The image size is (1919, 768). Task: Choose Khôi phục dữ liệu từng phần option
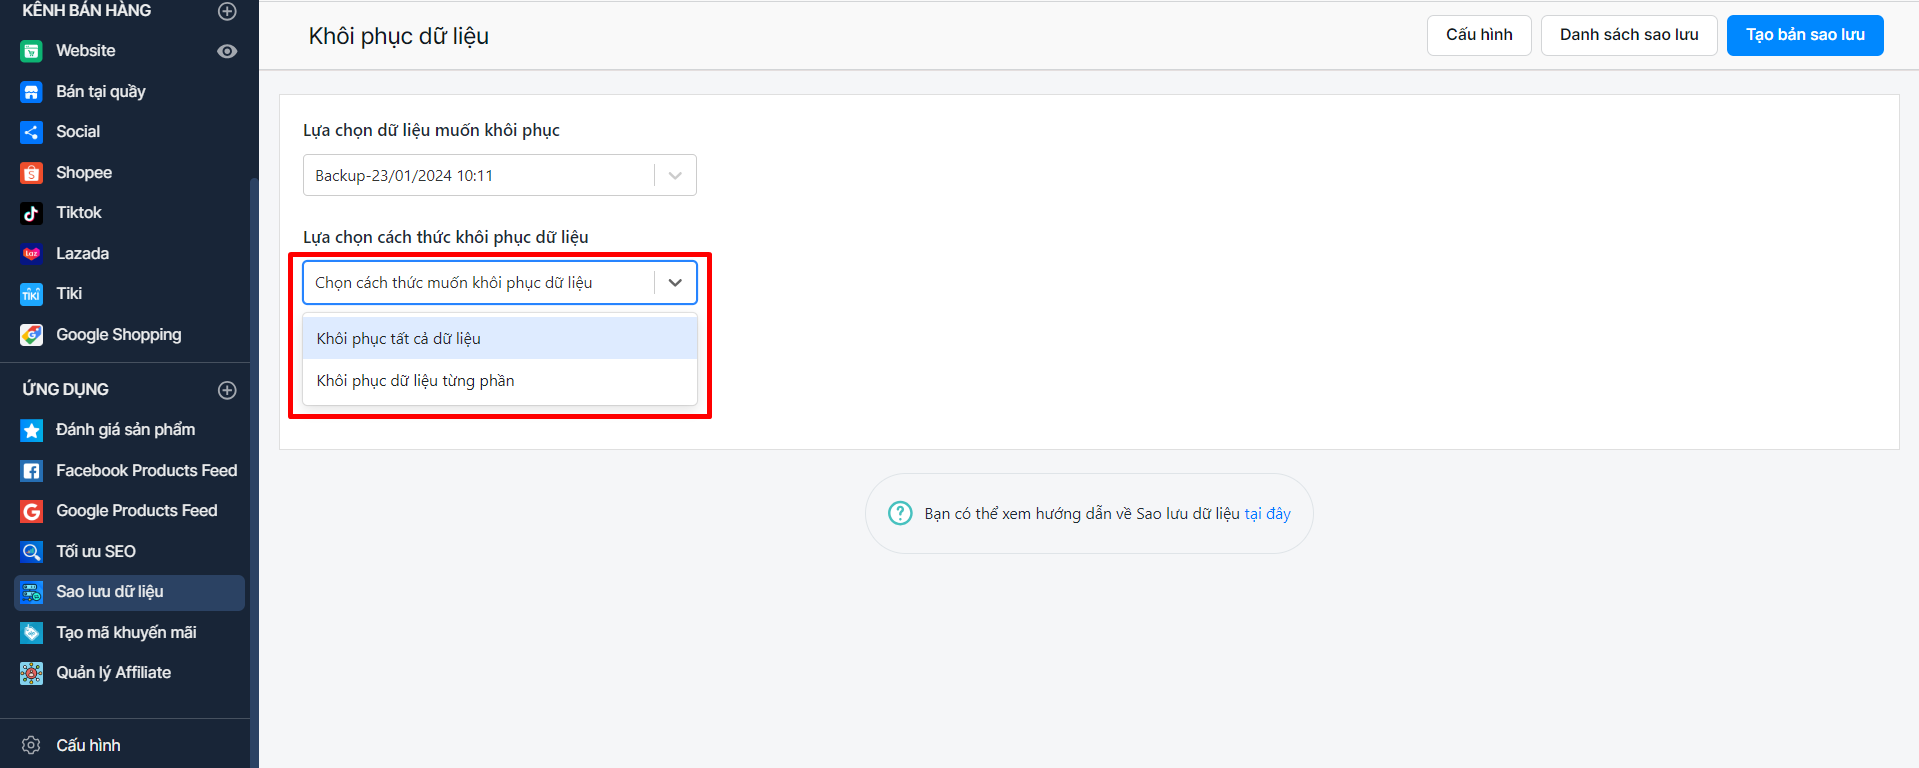tap(499, 381)
